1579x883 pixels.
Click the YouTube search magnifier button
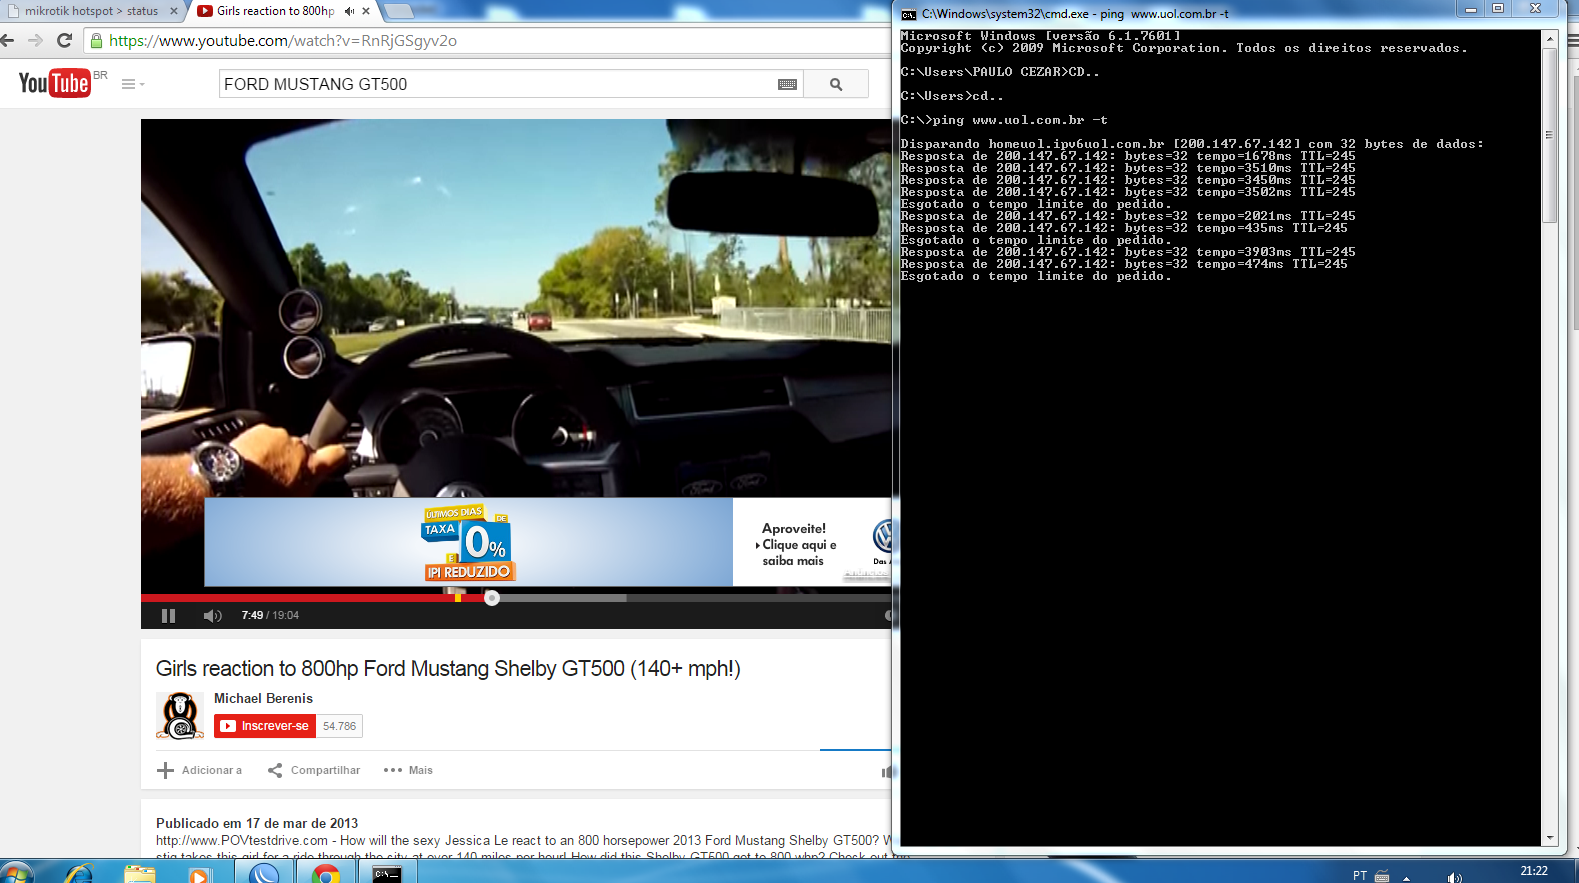tap(836, 85)
